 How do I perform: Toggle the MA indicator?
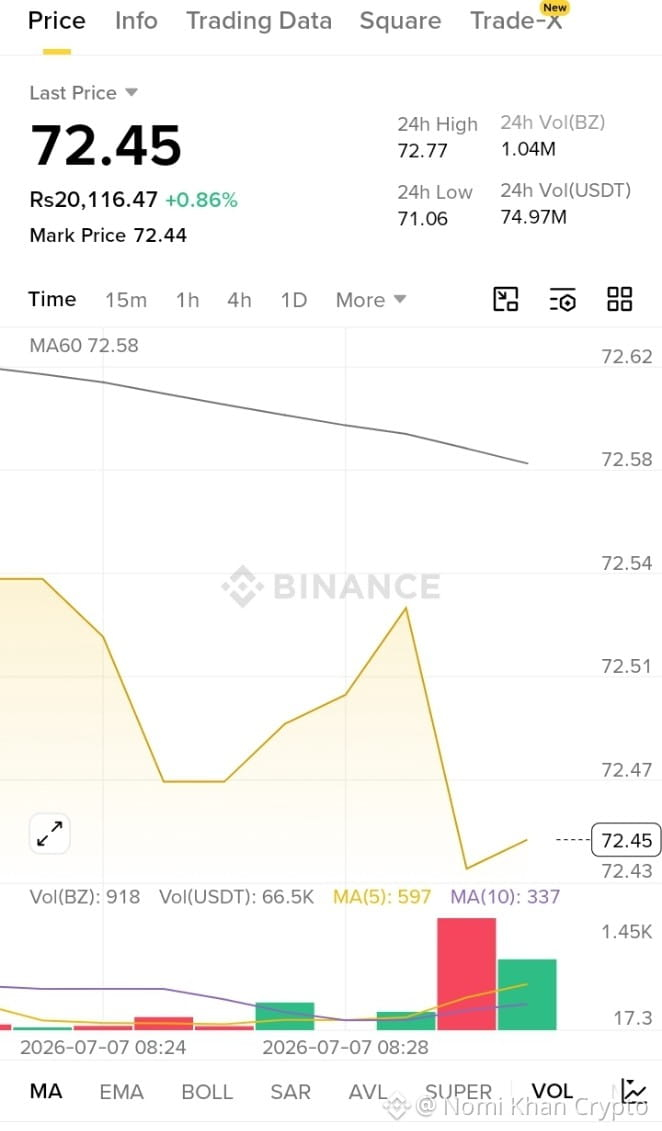45,1091
